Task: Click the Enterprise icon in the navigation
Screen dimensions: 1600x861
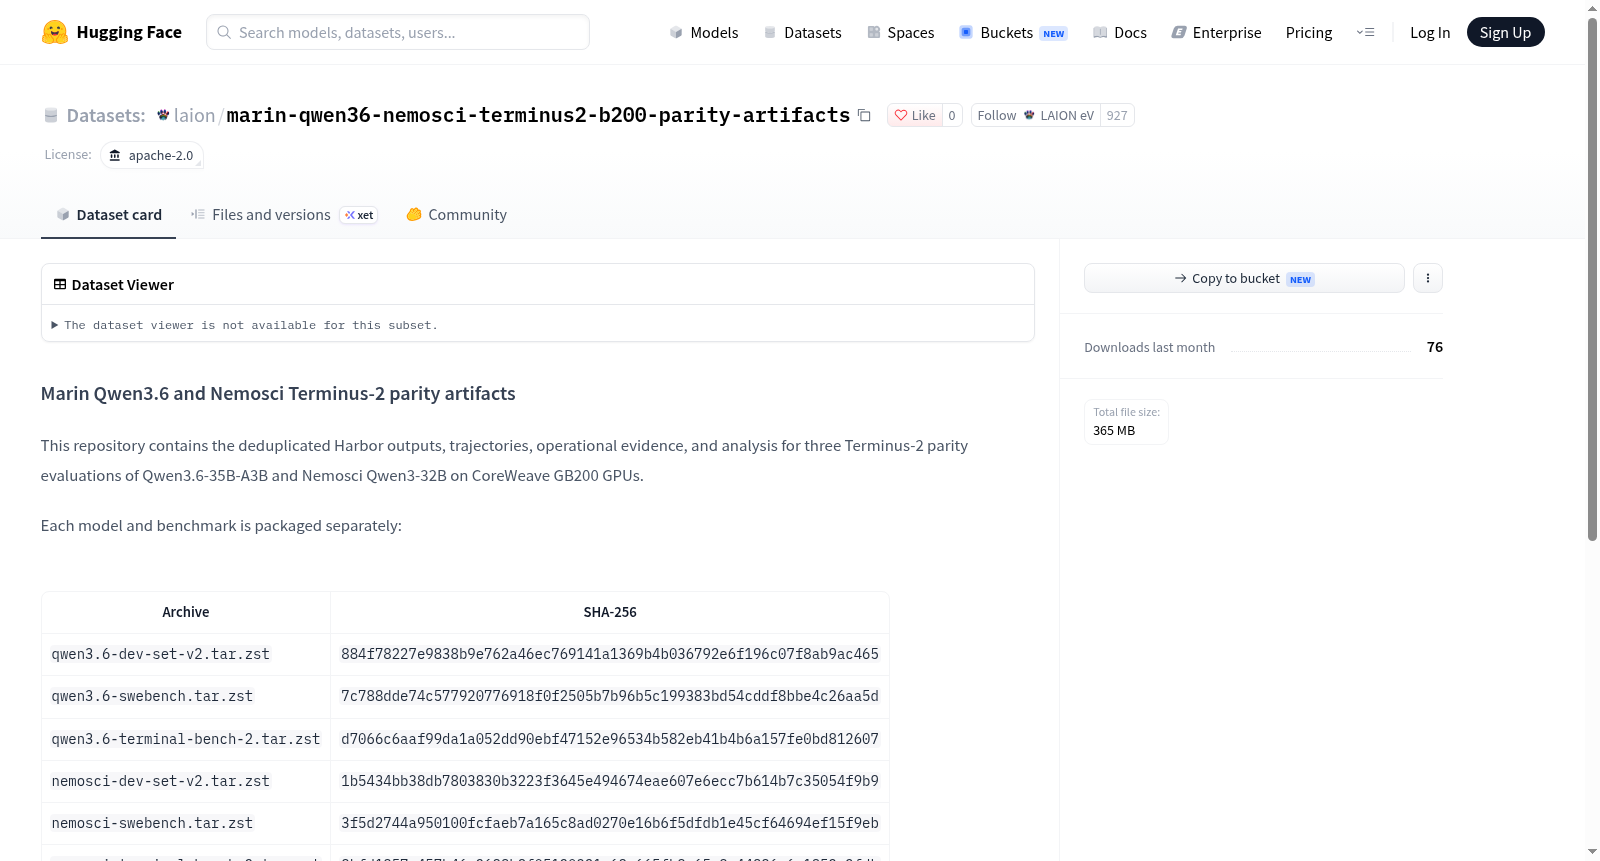Action: [1179, 32]
